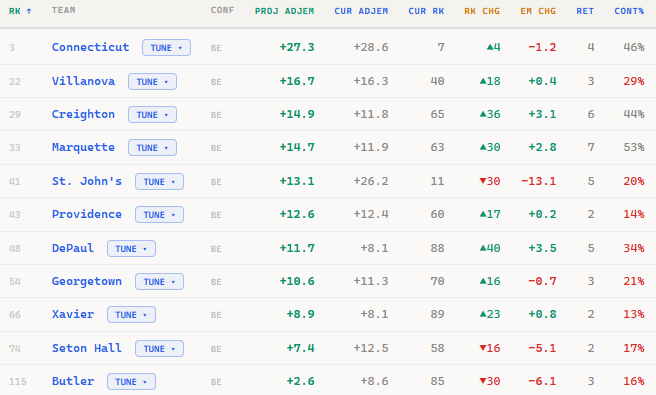Viewport: 656px width, 395px height.
Task: Sort by RK CHG column header
Action: [x=482, y=11]
